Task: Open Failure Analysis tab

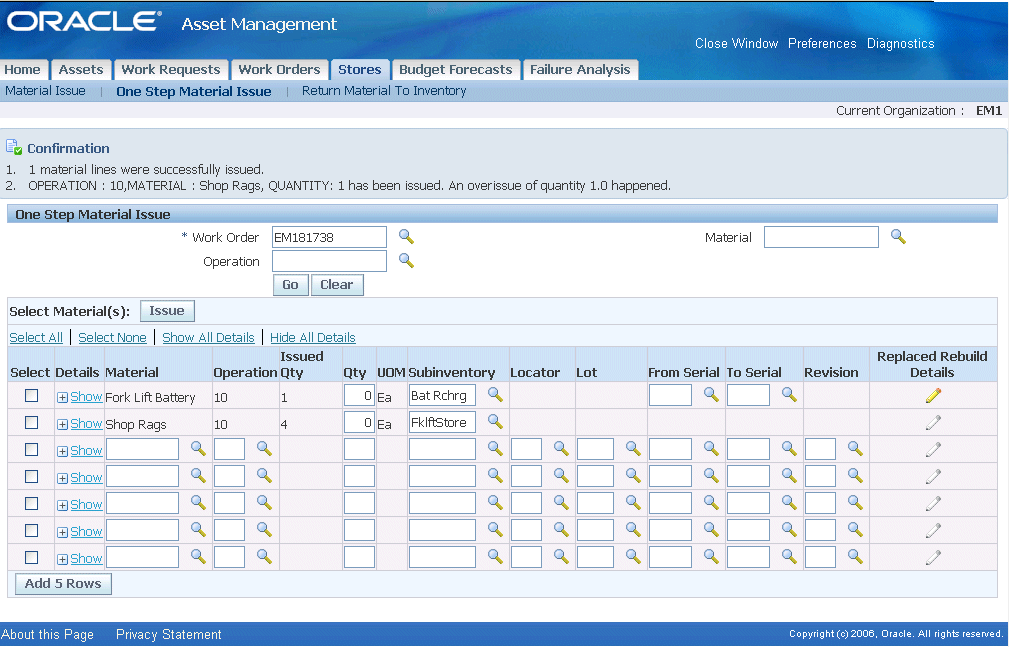Action: tap(580, 70)
